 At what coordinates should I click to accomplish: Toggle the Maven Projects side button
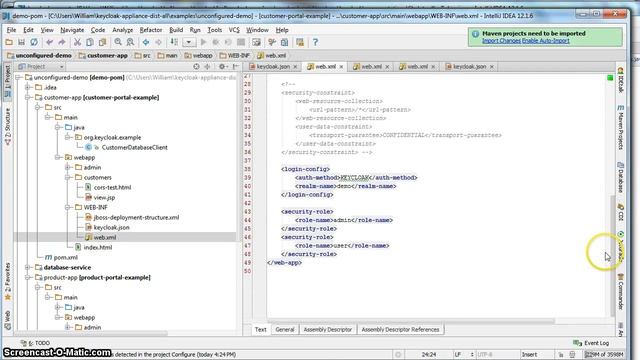(x=620, y=127)
